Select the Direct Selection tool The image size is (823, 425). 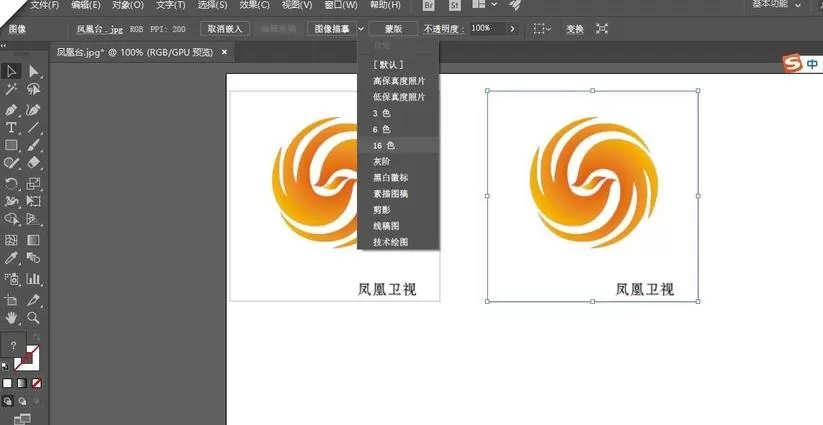coord(34,71)
